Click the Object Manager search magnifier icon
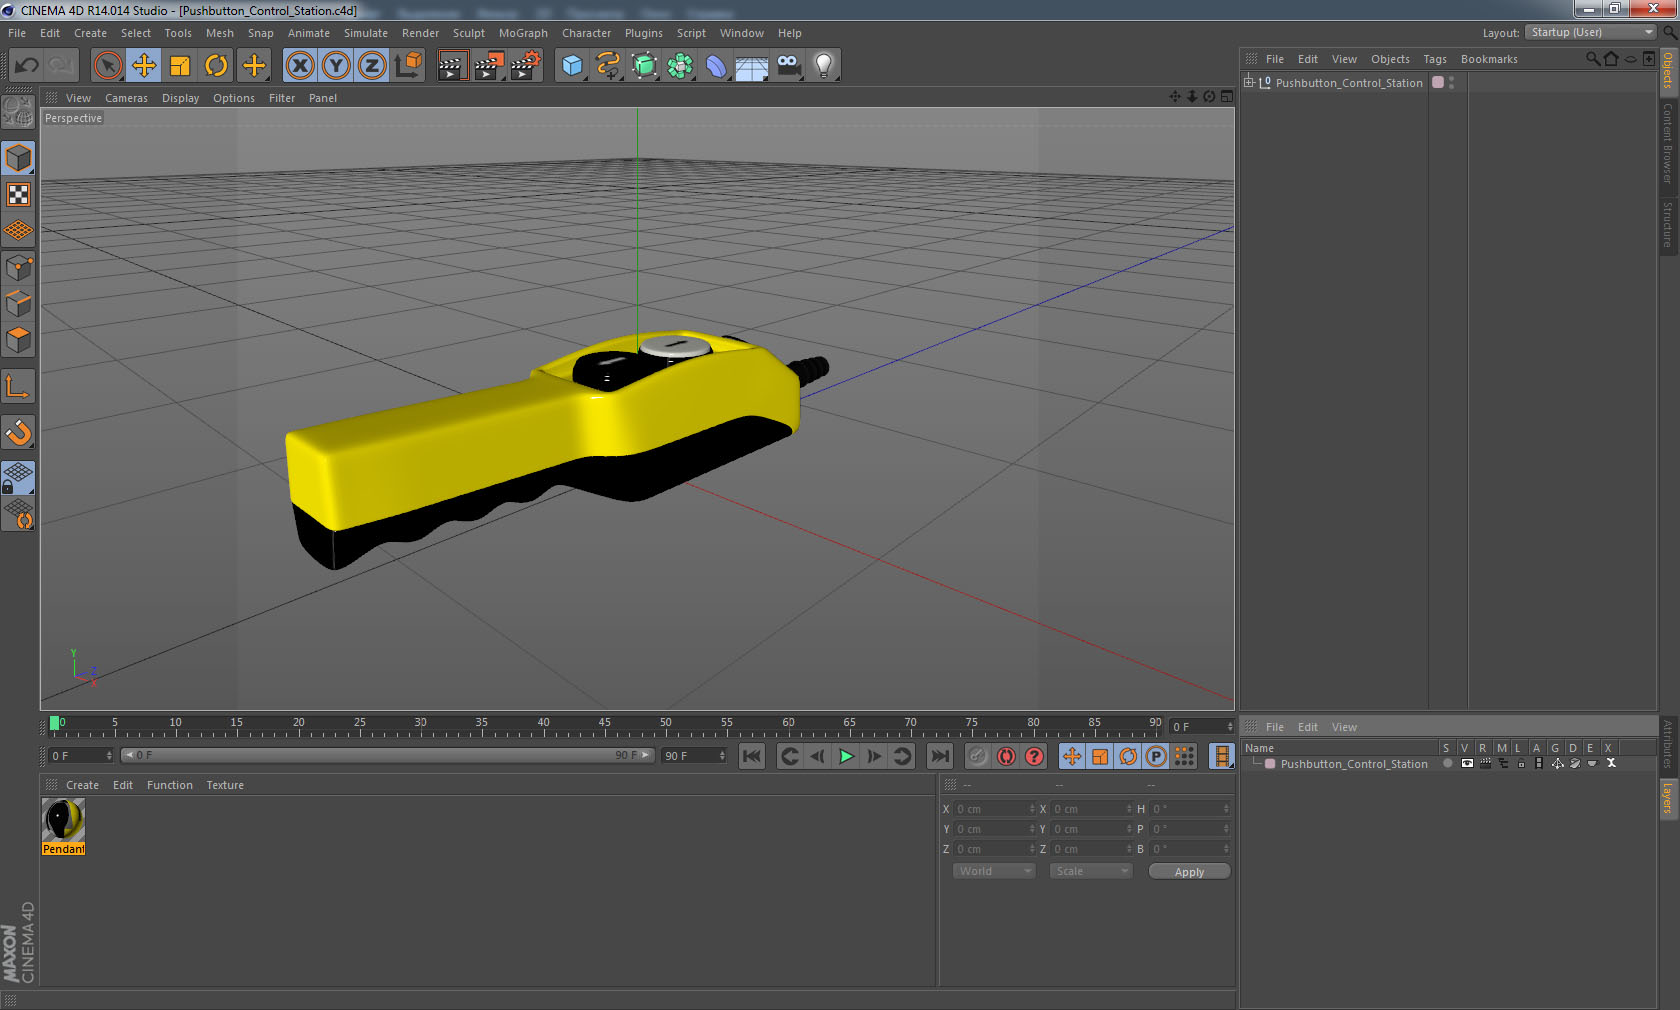Image resolution: width=1680 pixels, height=1010 pixels. [x=1592, y=58]
